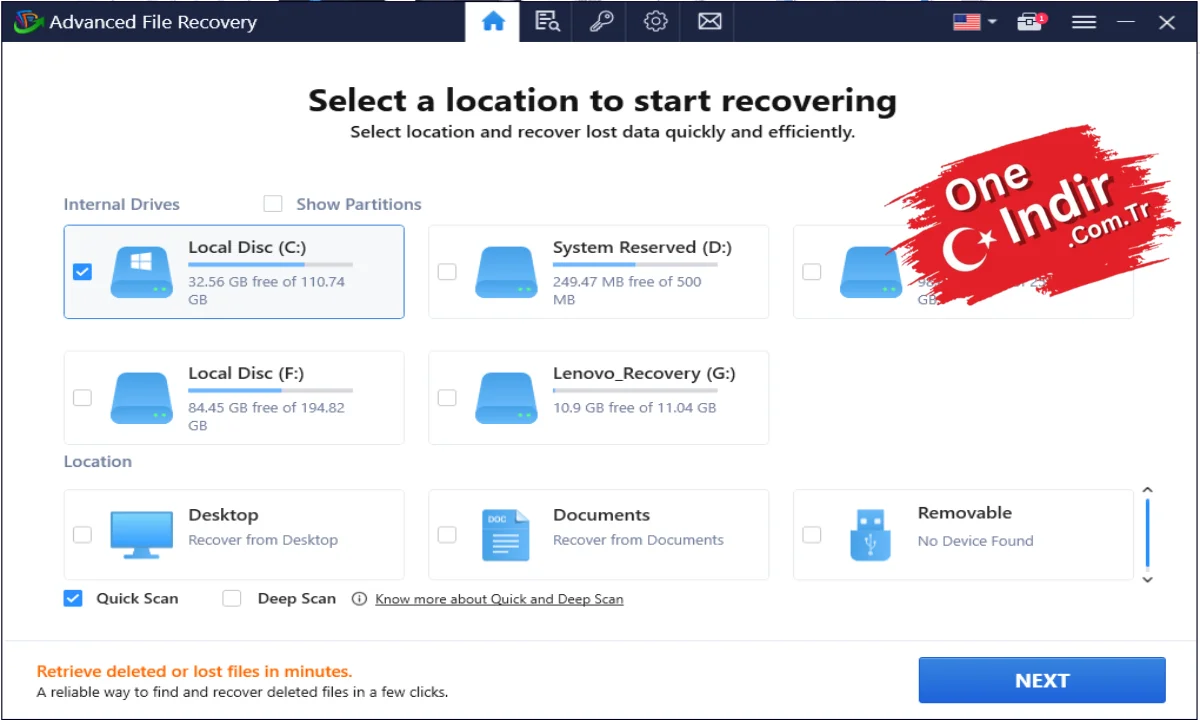Select the Lenovo_Recovery (G:) label

tap(644, 373)
